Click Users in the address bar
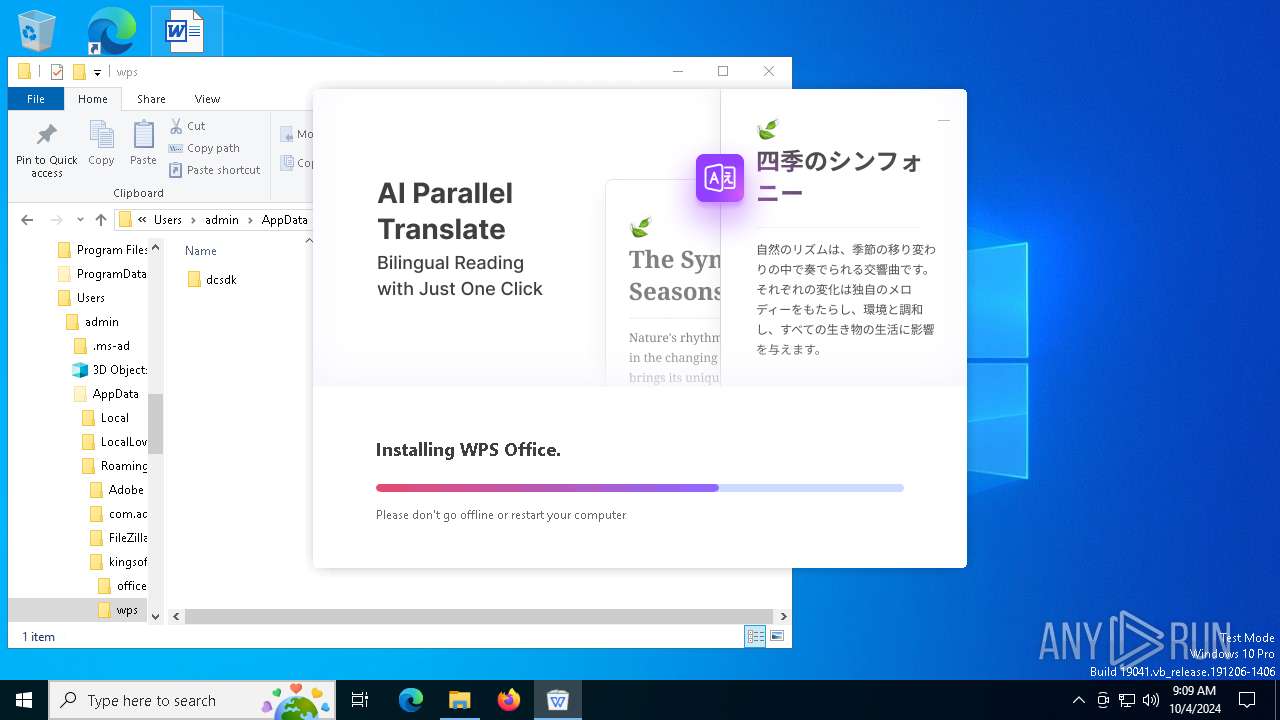 [168, 220]
